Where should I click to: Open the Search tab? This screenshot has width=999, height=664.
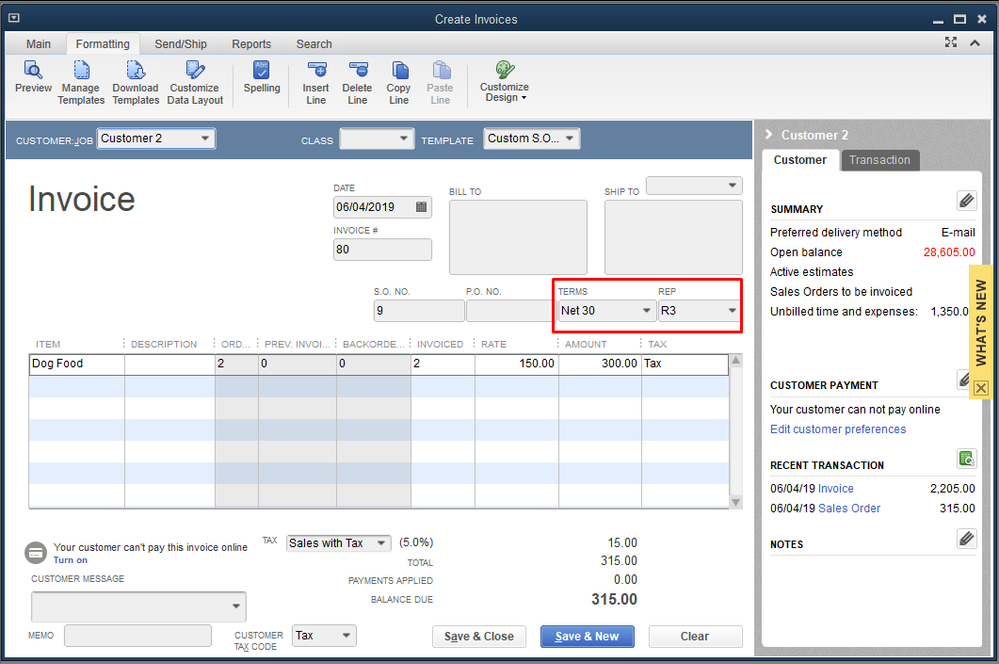[314, 44]
